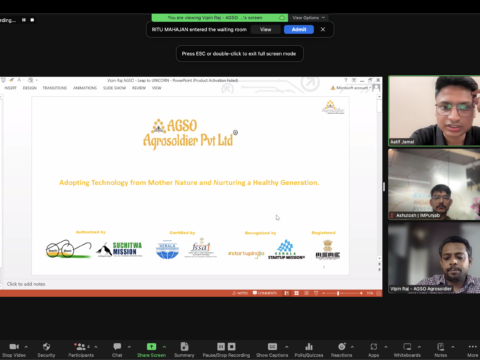Toggle Show Captions CC icon
This screenshot has height=360, width=480.
(272, 347)
